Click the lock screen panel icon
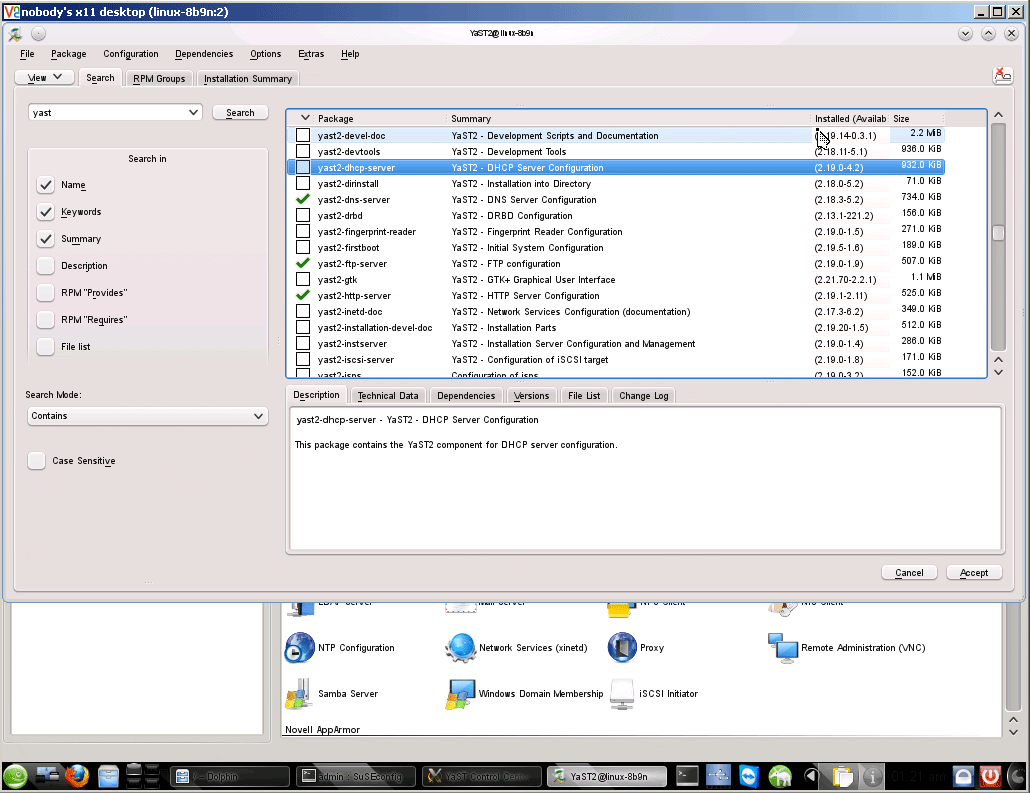The width and height of the screenshot is (1030, 793). pyautogui.click(x=963, y=777)
